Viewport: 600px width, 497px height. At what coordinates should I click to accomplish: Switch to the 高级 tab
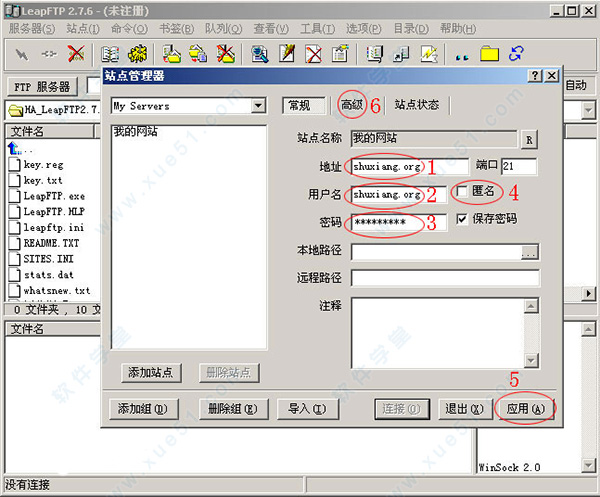(x=352, y=104)
